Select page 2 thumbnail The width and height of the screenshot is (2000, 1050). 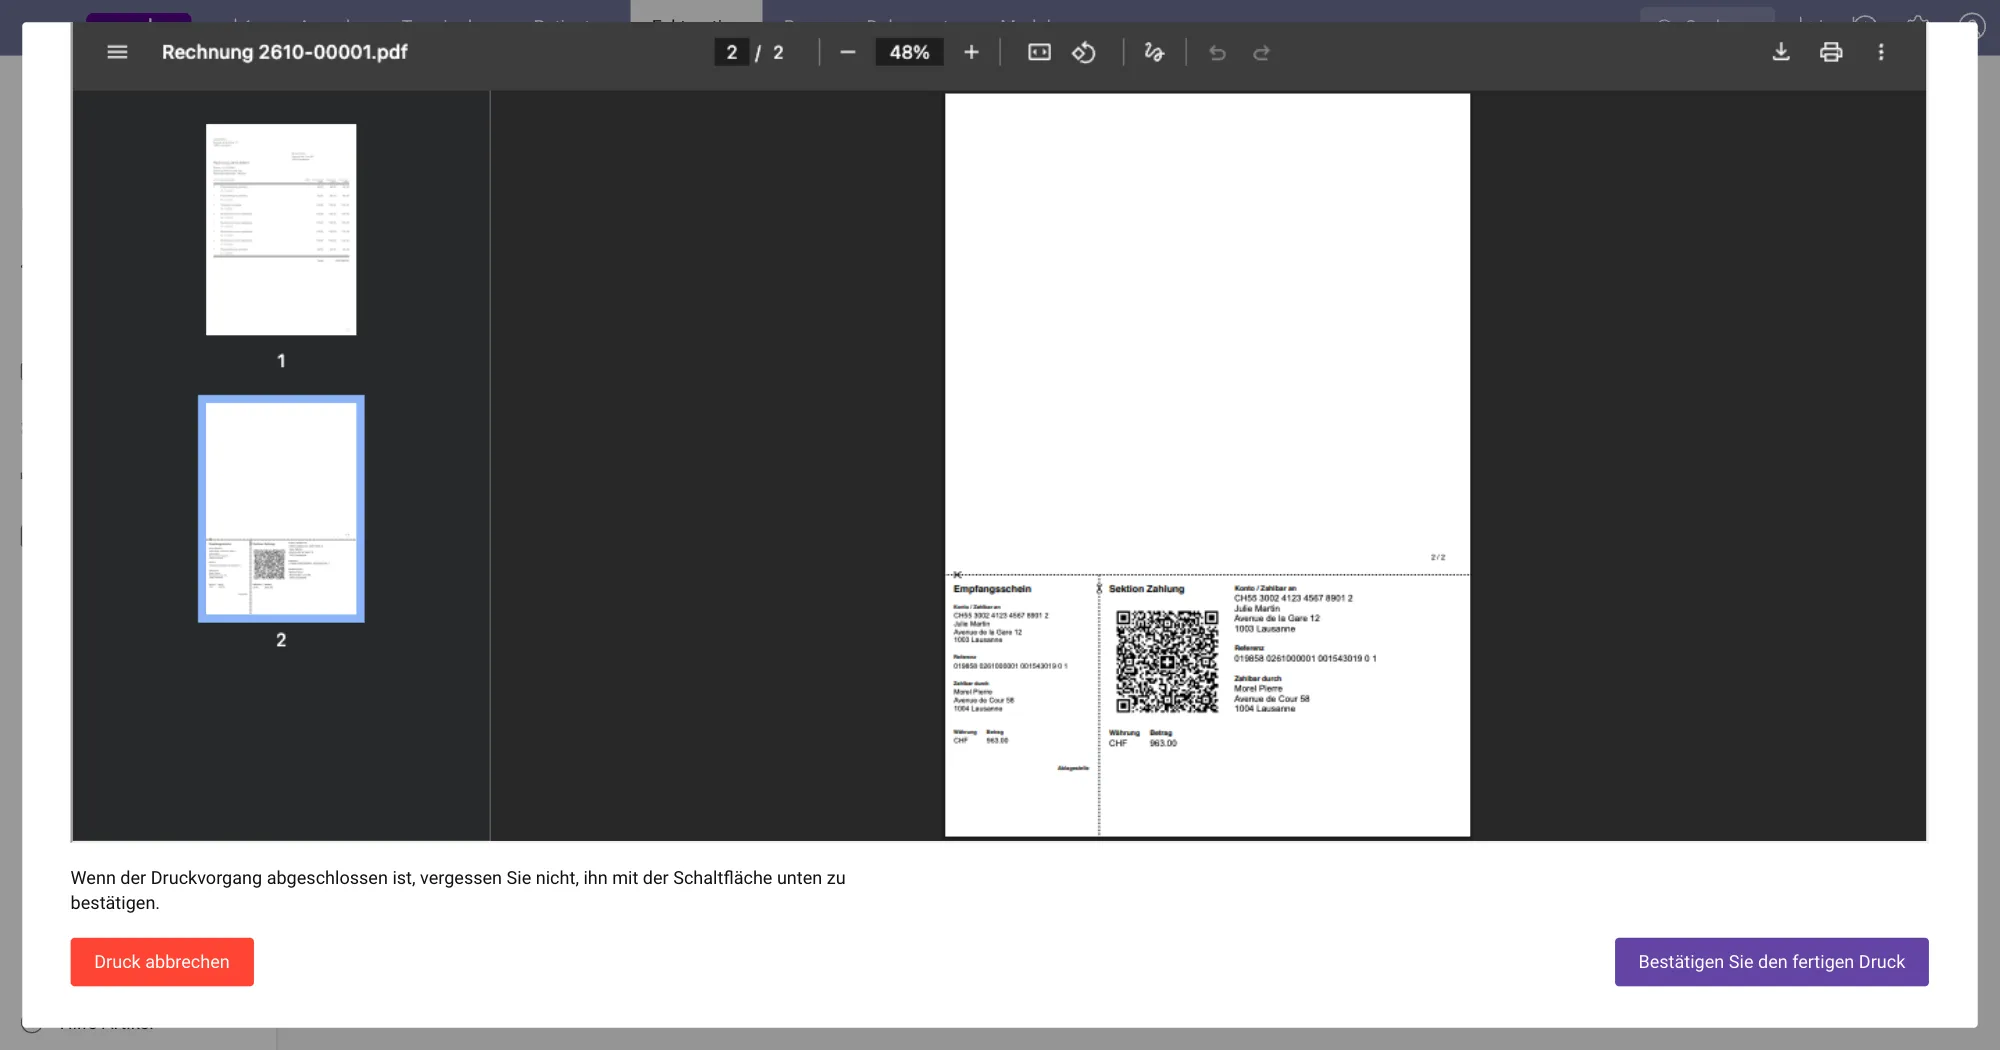pos(281,509)
